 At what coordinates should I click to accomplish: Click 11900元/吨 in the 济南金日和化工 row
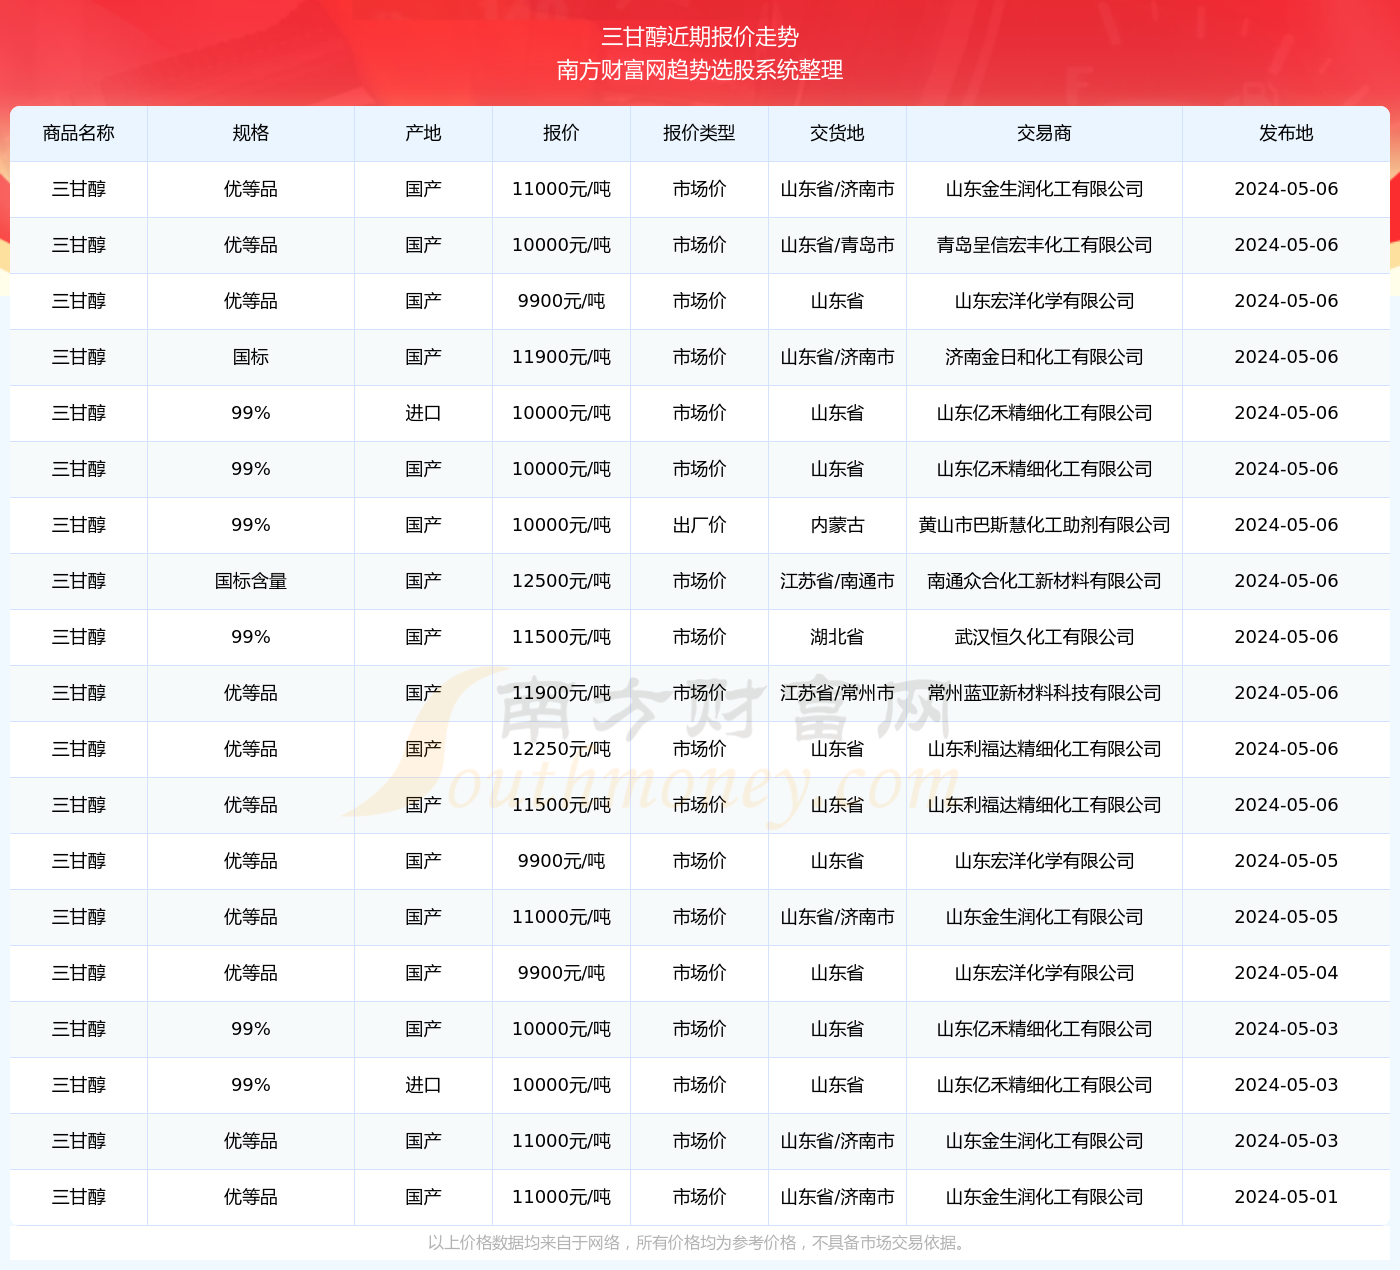tap(561, 357)
